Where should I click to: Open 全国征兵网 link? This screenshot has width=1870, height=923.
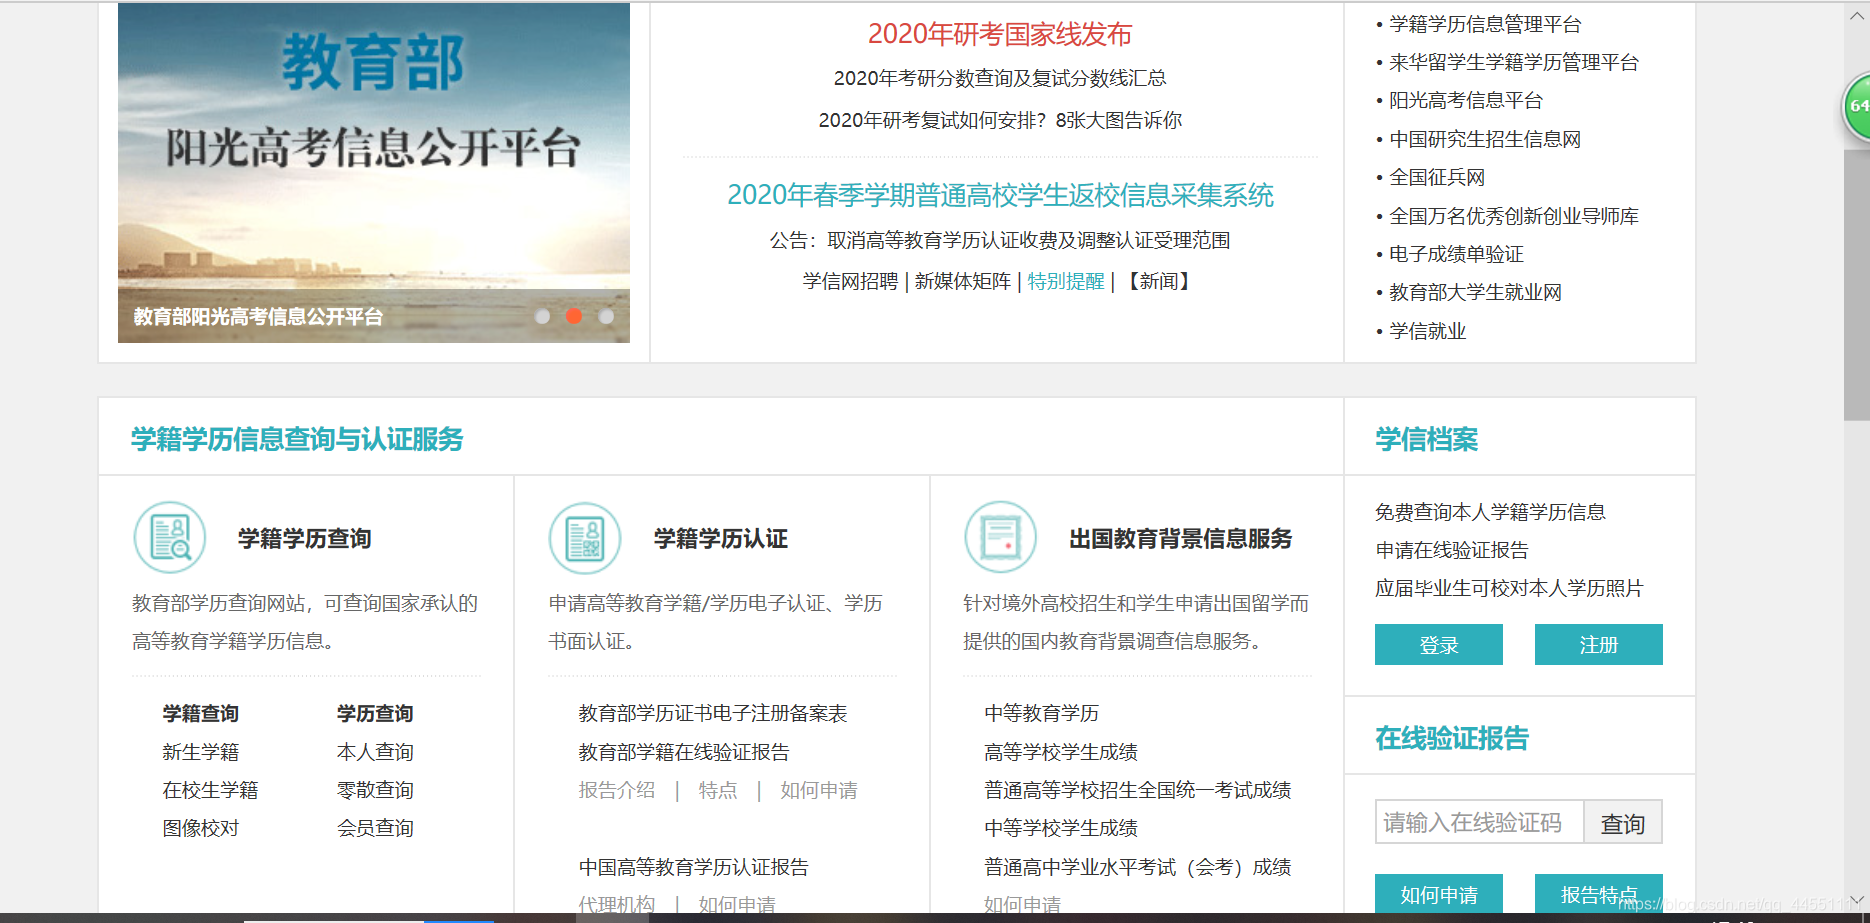click(1437, 177)
